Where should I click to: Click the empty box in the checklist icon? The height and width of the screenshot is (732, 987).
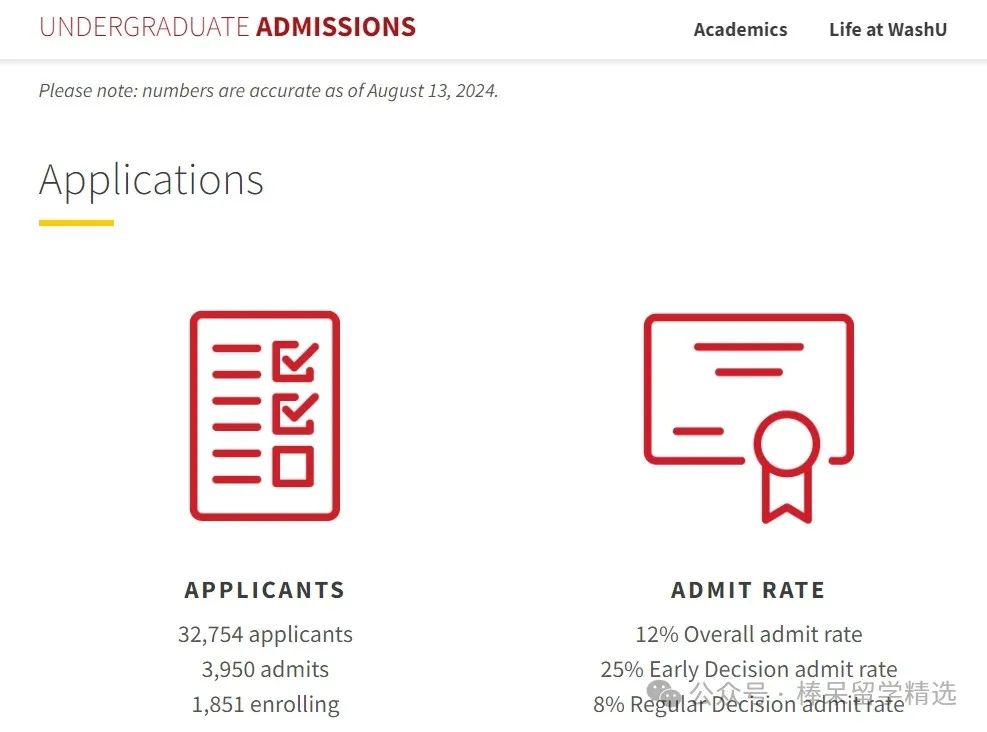293,466
